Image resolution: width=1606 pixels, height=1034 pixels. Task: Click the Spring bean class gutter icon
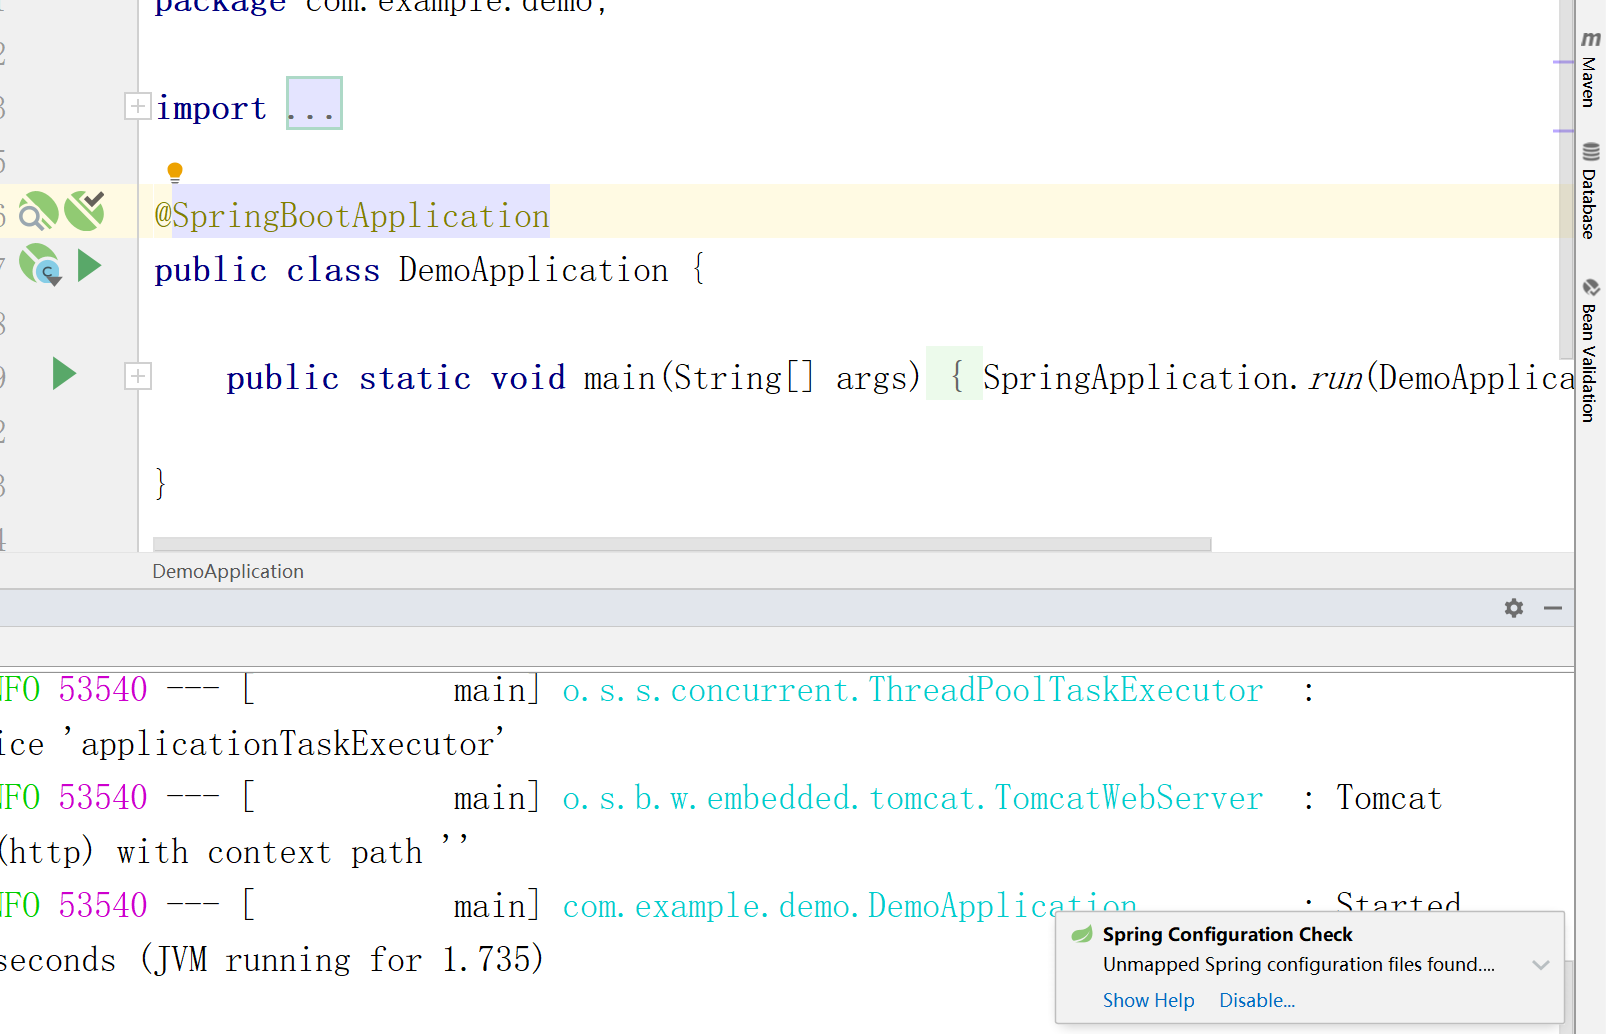tap(40, 265)
